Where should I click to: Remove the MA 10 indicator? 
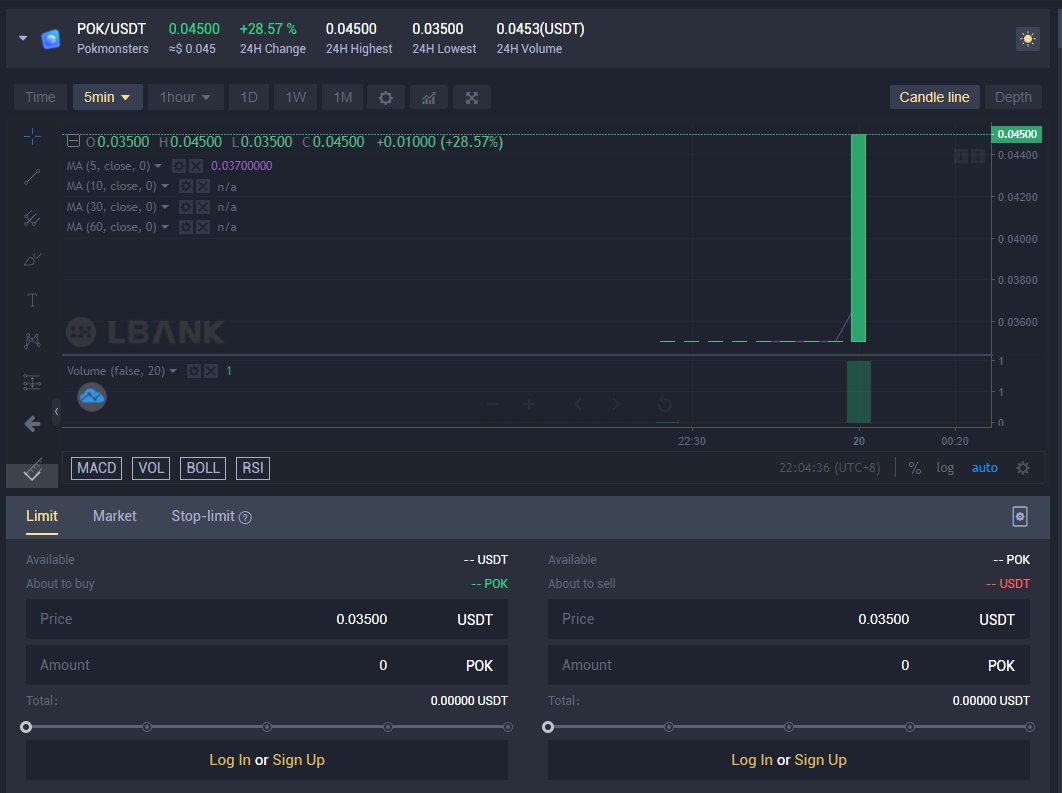203,186
